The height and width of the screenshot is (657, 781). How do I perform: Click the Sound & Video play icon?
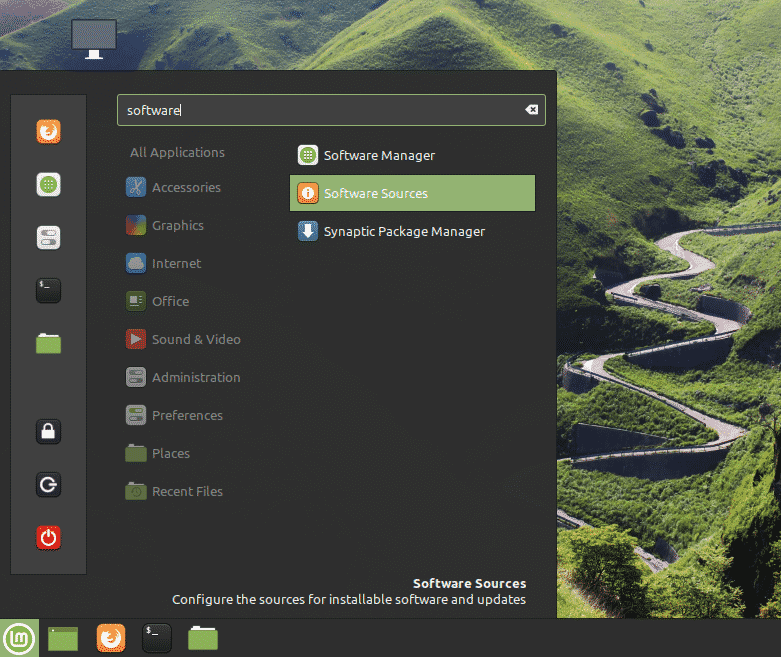(x=136, y=339)
